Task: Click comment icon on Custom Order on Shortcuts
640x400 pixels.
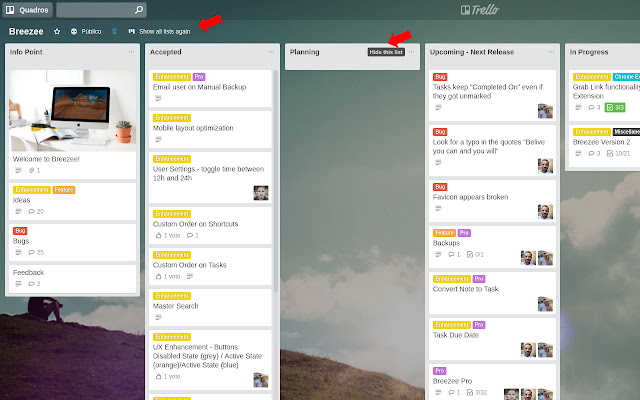Action: [x=190, y=236]
